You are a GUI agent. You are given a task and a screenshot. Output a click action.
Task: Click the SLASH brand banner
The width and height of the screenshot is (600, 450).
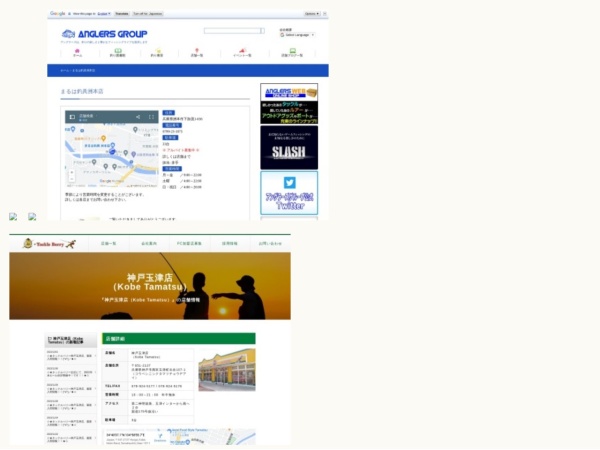coord(289,147)
